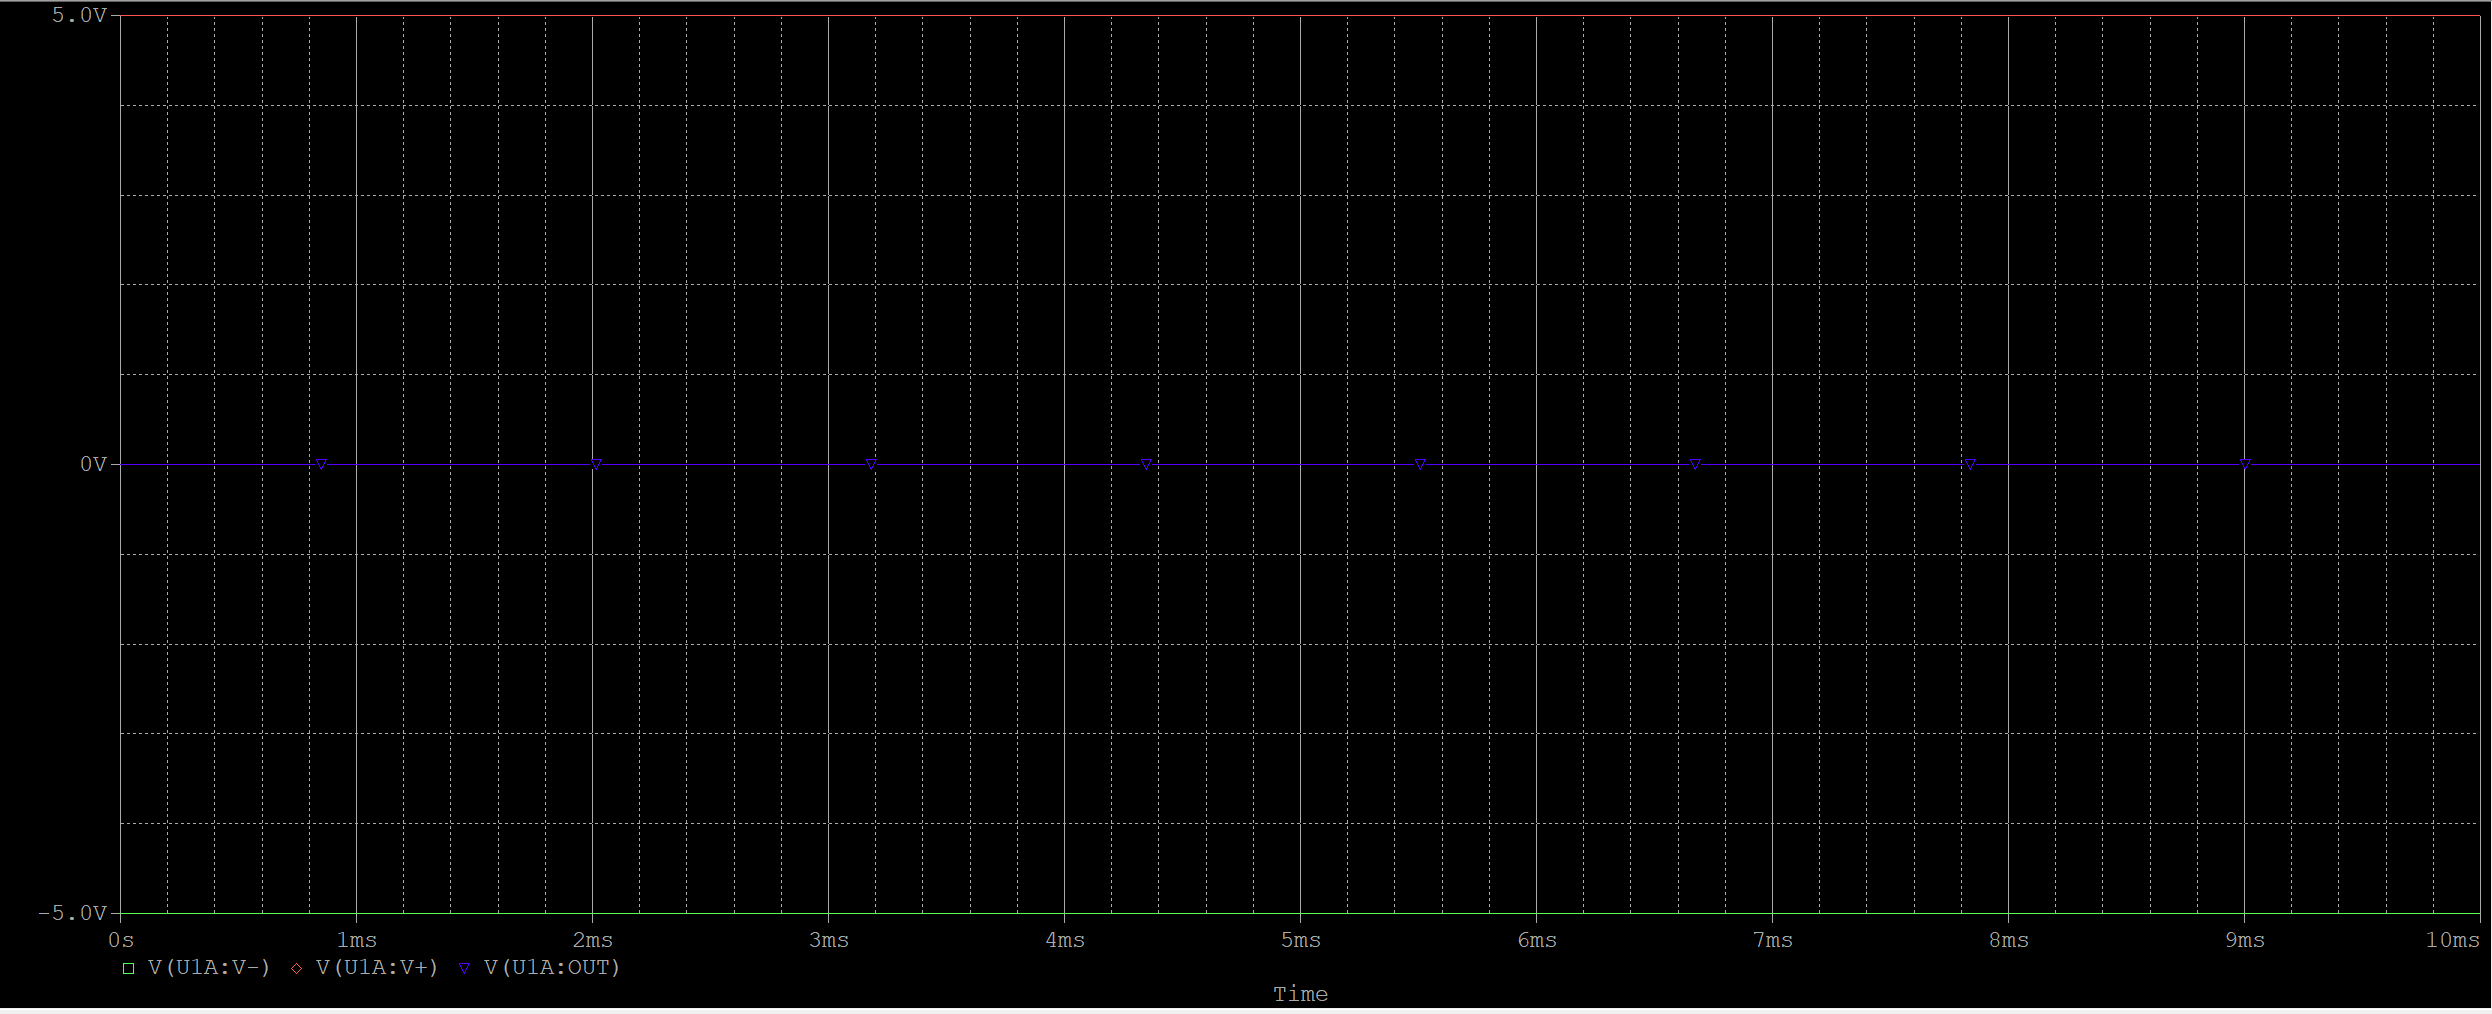Click the 0s time axis label
This screenshot has width=2492, height=1014.
121,940
